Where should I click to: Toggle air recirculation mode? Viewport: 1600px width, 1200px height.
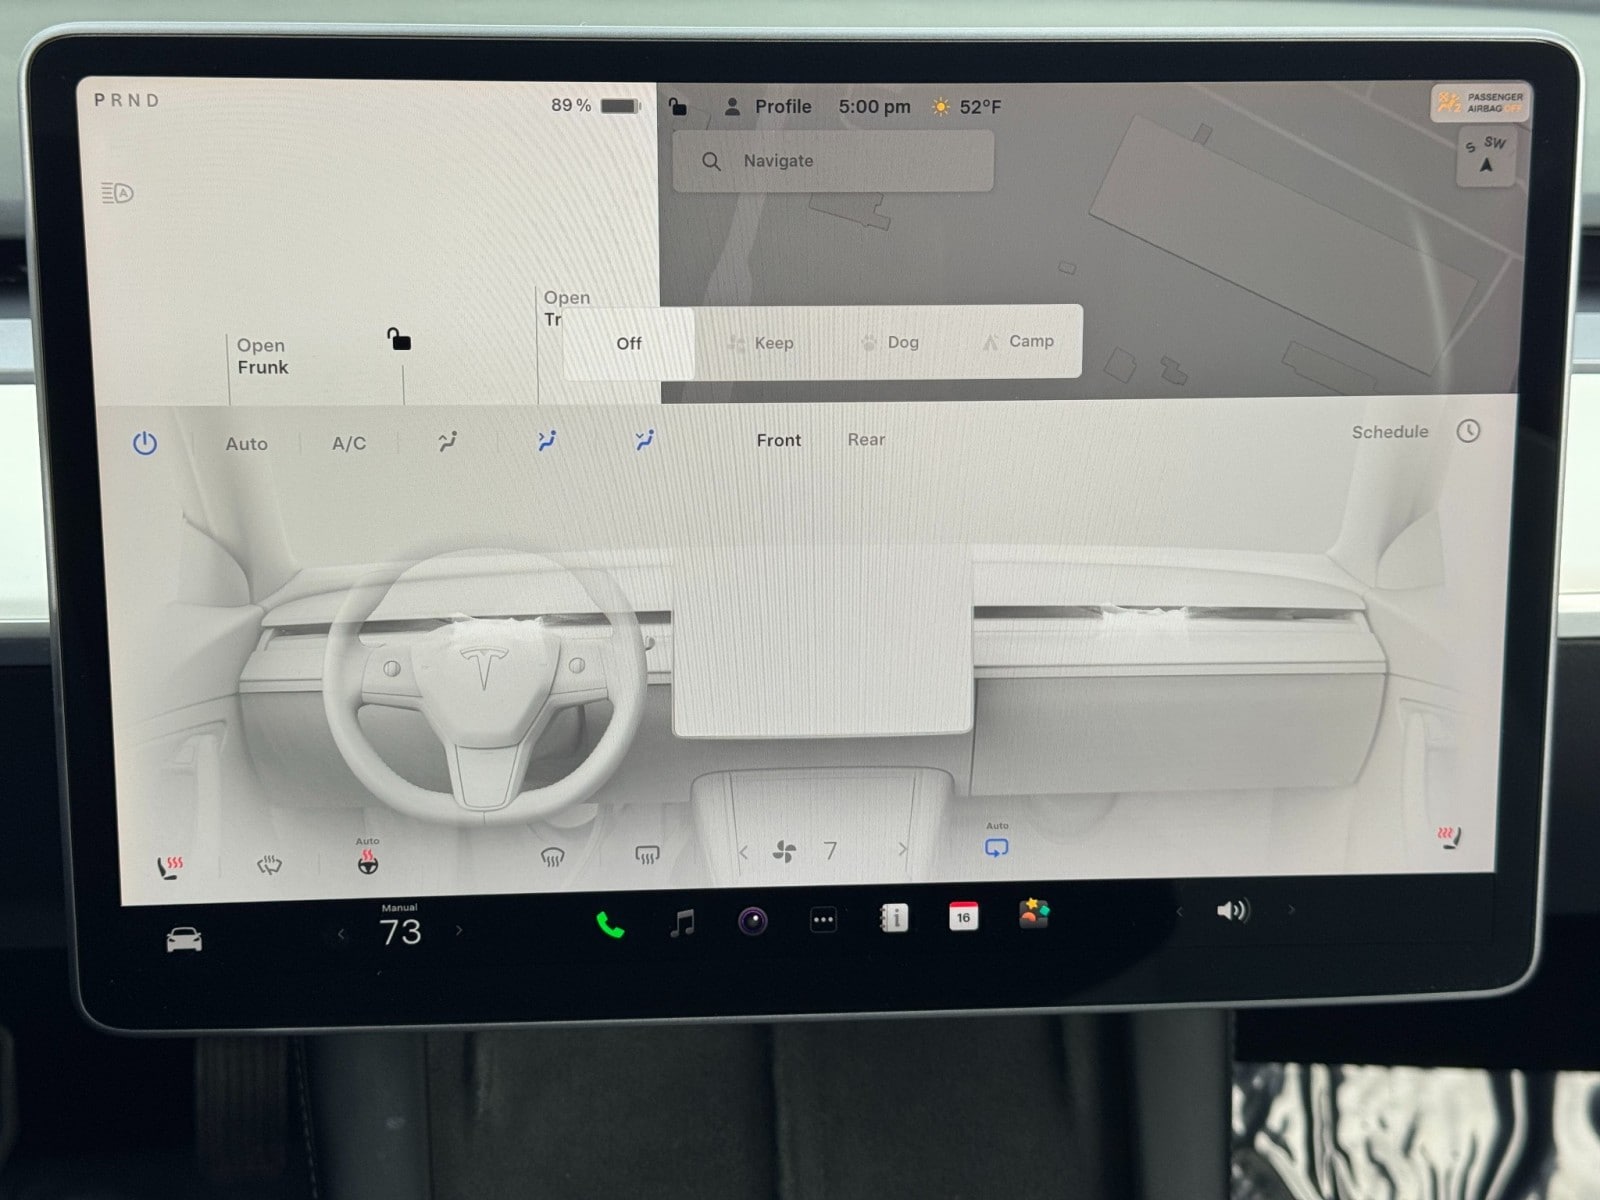pos(997,847)
